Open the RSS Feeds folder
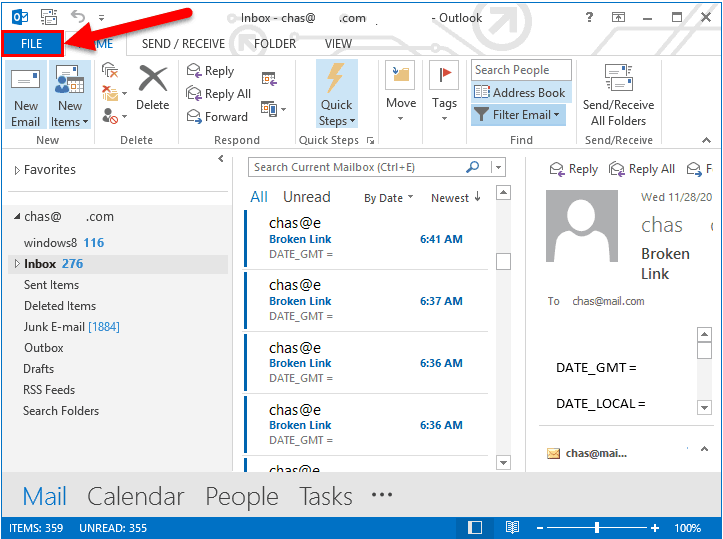Image resolution: width=723 pixels, height=539 pixels. tap(49, 390)
